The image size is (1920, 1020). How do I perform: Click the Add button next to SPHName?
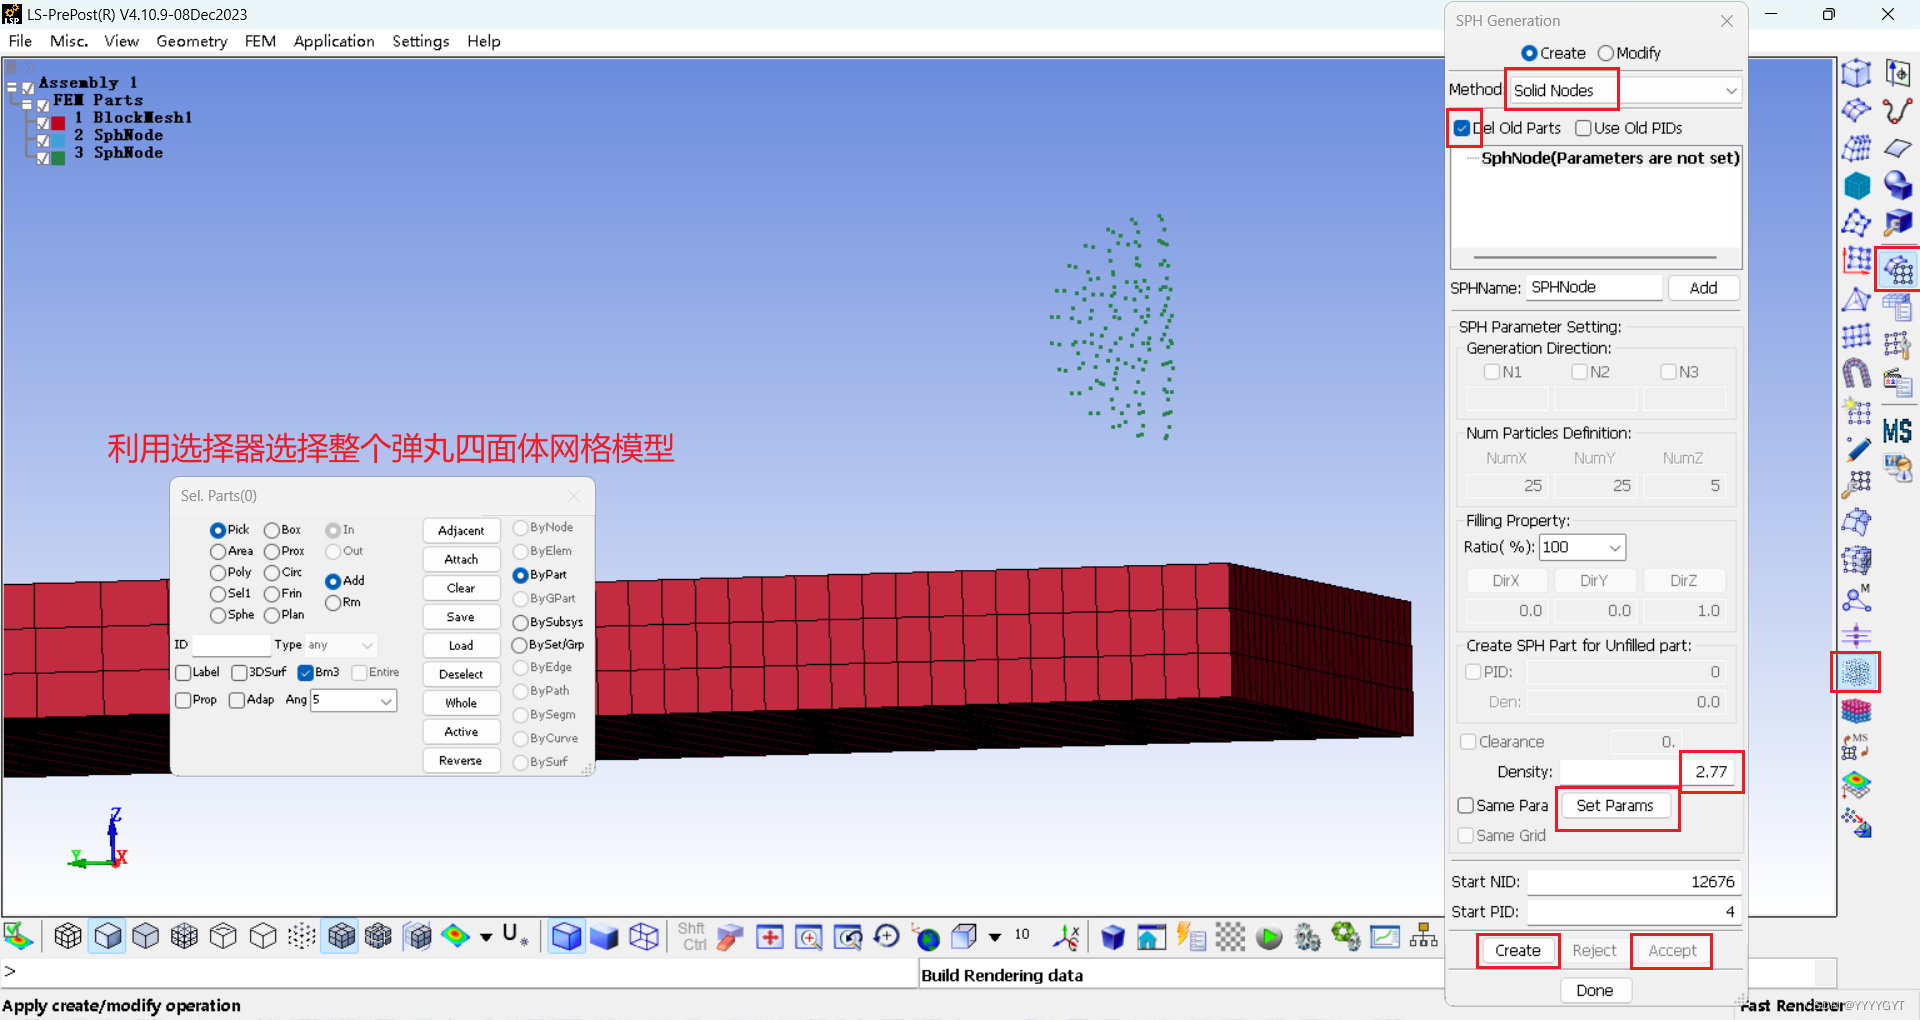1703,288
